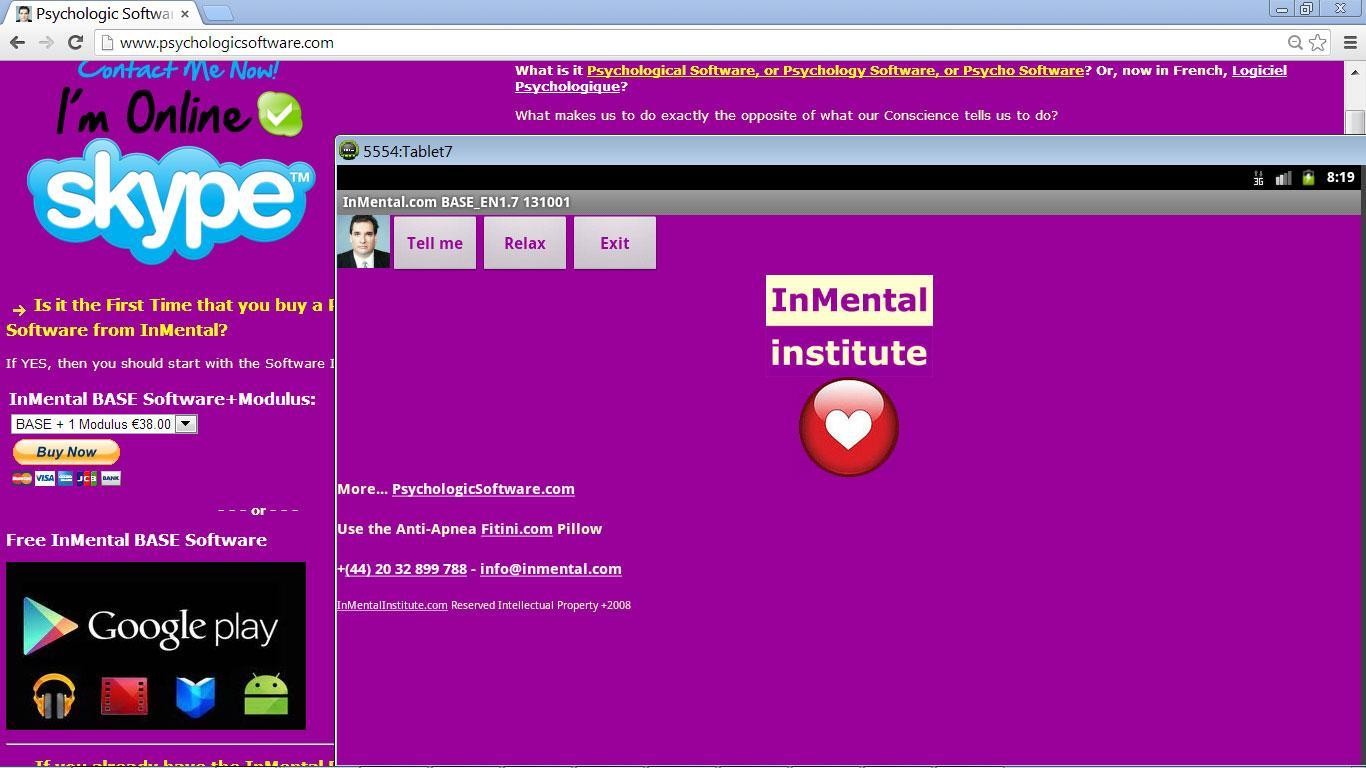Open the Logiciel Psychologique link
Image resolution: width=1366 pixels, height=768 pixels.
tap(901, 78)
